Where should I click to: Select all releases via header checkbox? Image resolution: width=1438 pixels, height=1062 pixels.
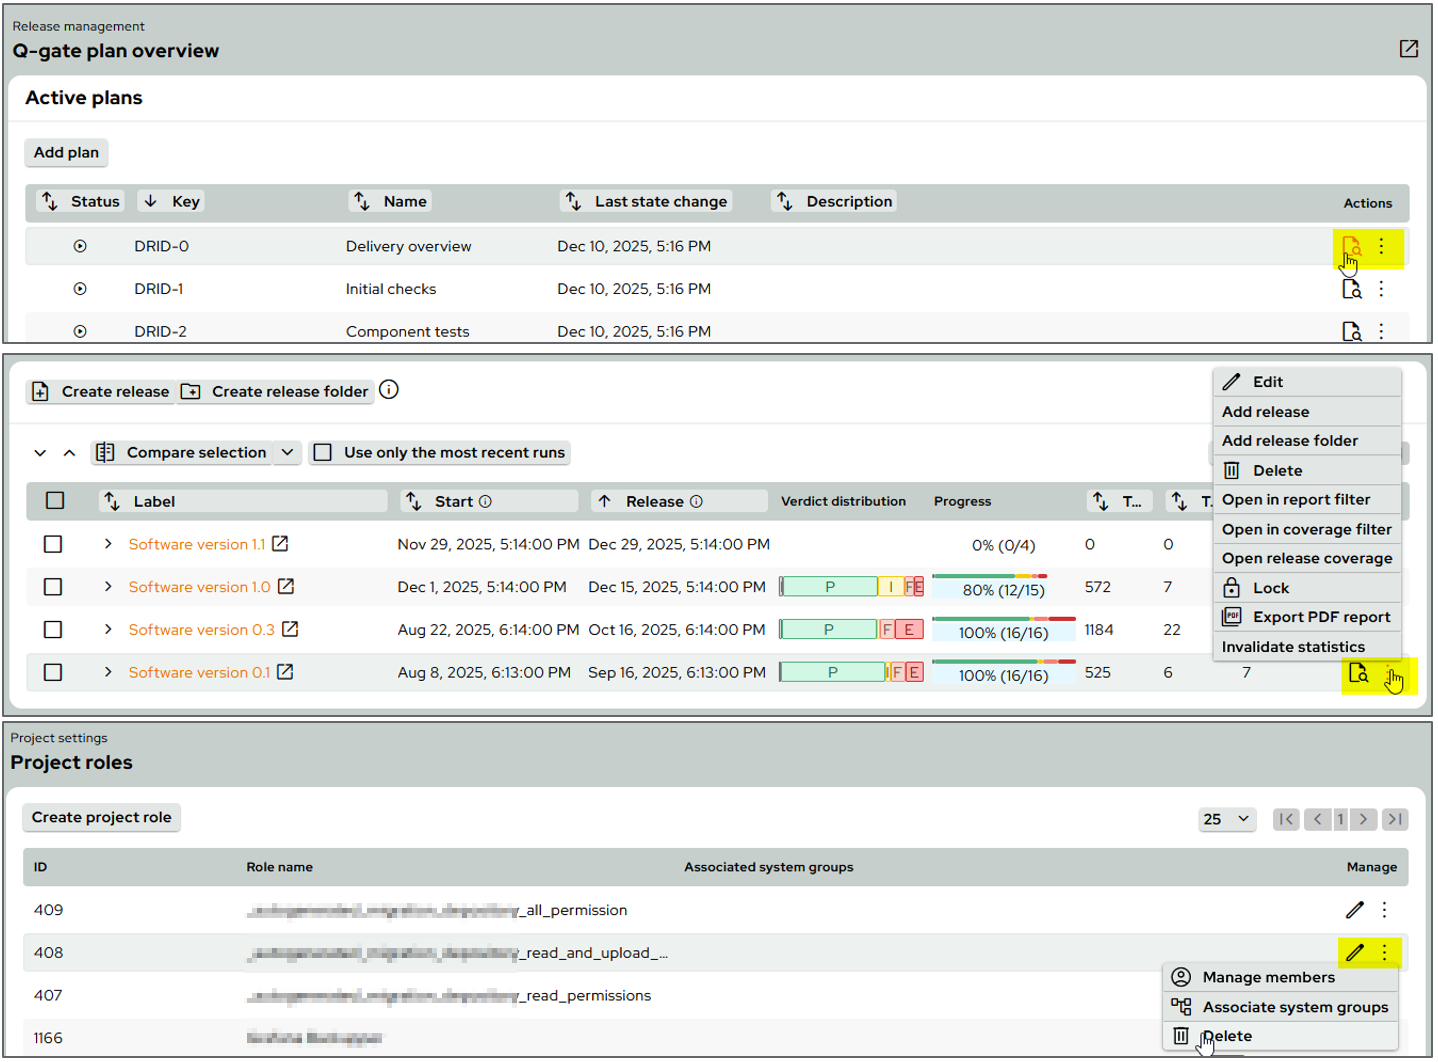tap(55, 501)
